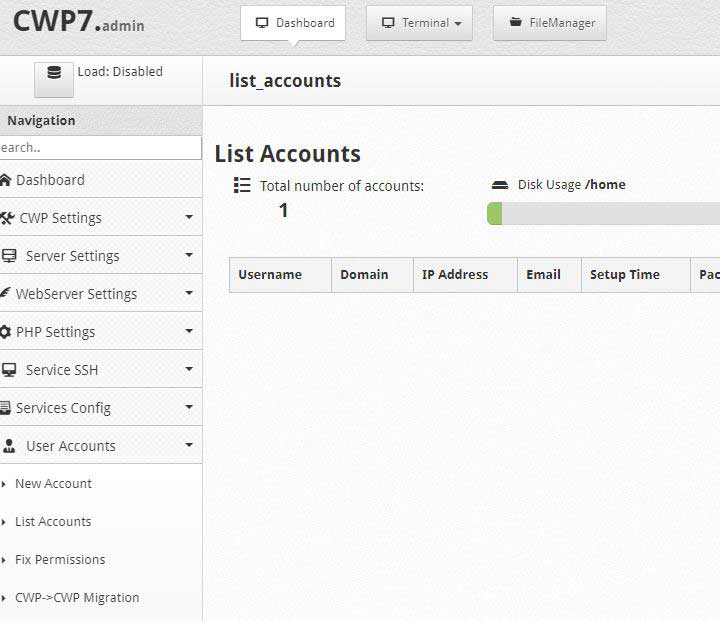Click the database stack icon near Load

click(x=54, y=73)
